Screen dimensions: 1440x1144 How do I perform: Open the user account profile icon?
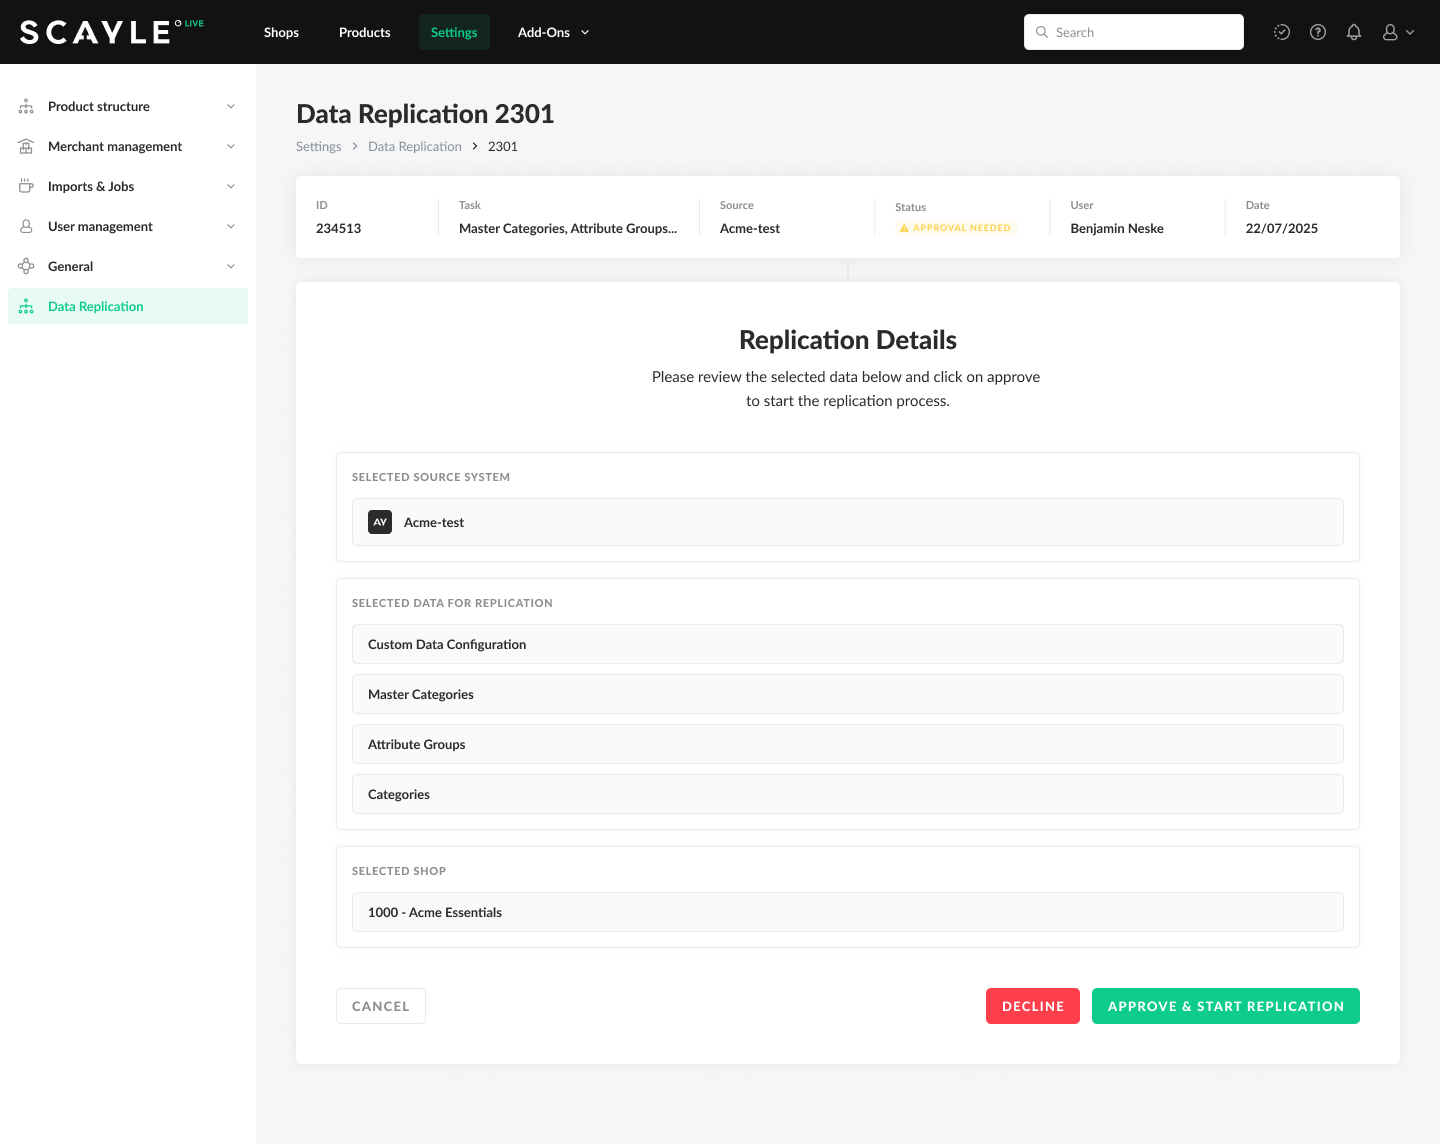tap(1391, 32)
